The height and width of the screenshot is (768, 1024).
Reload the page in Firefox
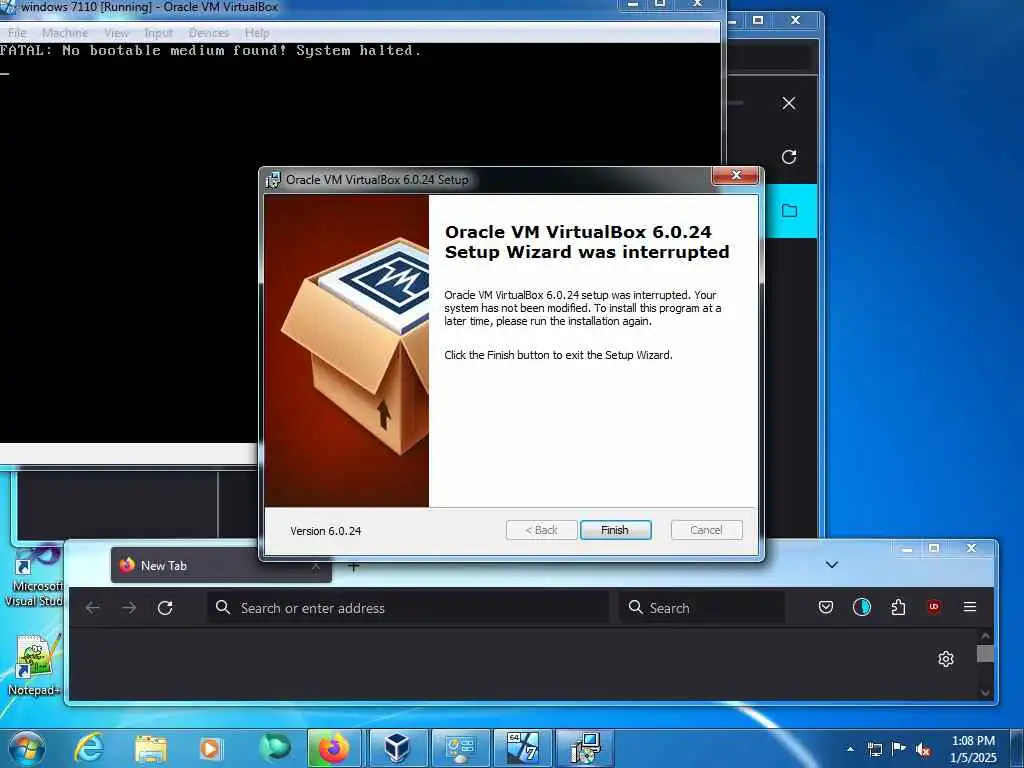(165, 608)
